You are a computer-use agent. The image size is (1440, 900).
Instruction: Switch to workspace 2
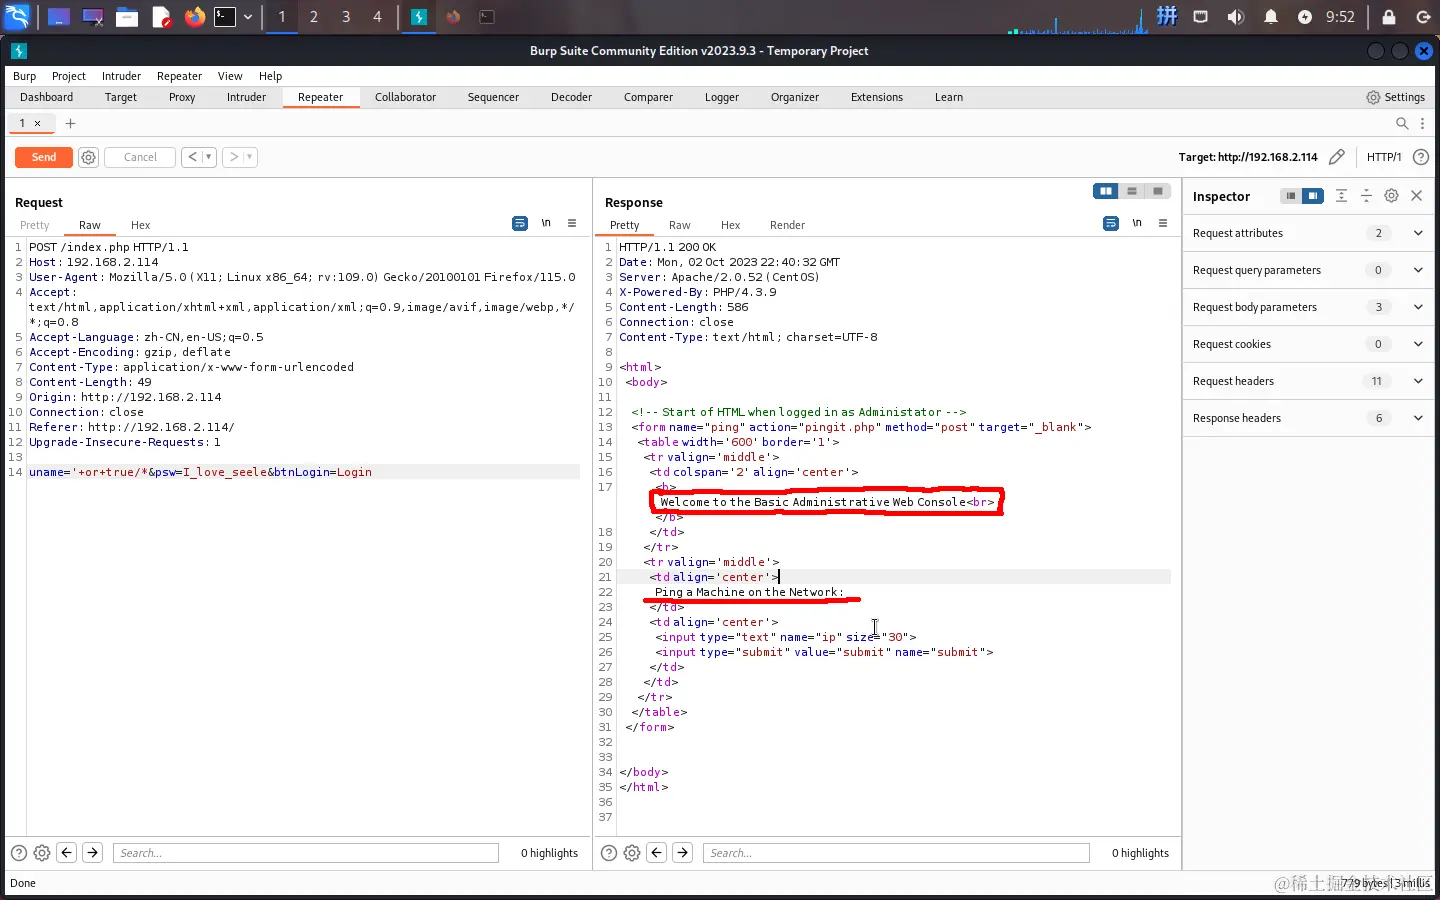[314, 17]
